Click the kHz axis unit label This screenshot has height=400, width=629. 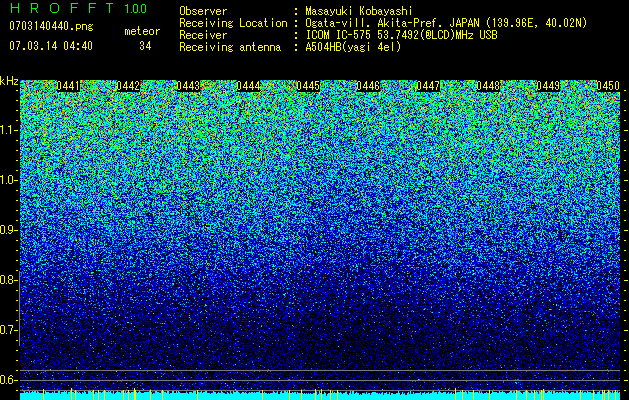9,81
